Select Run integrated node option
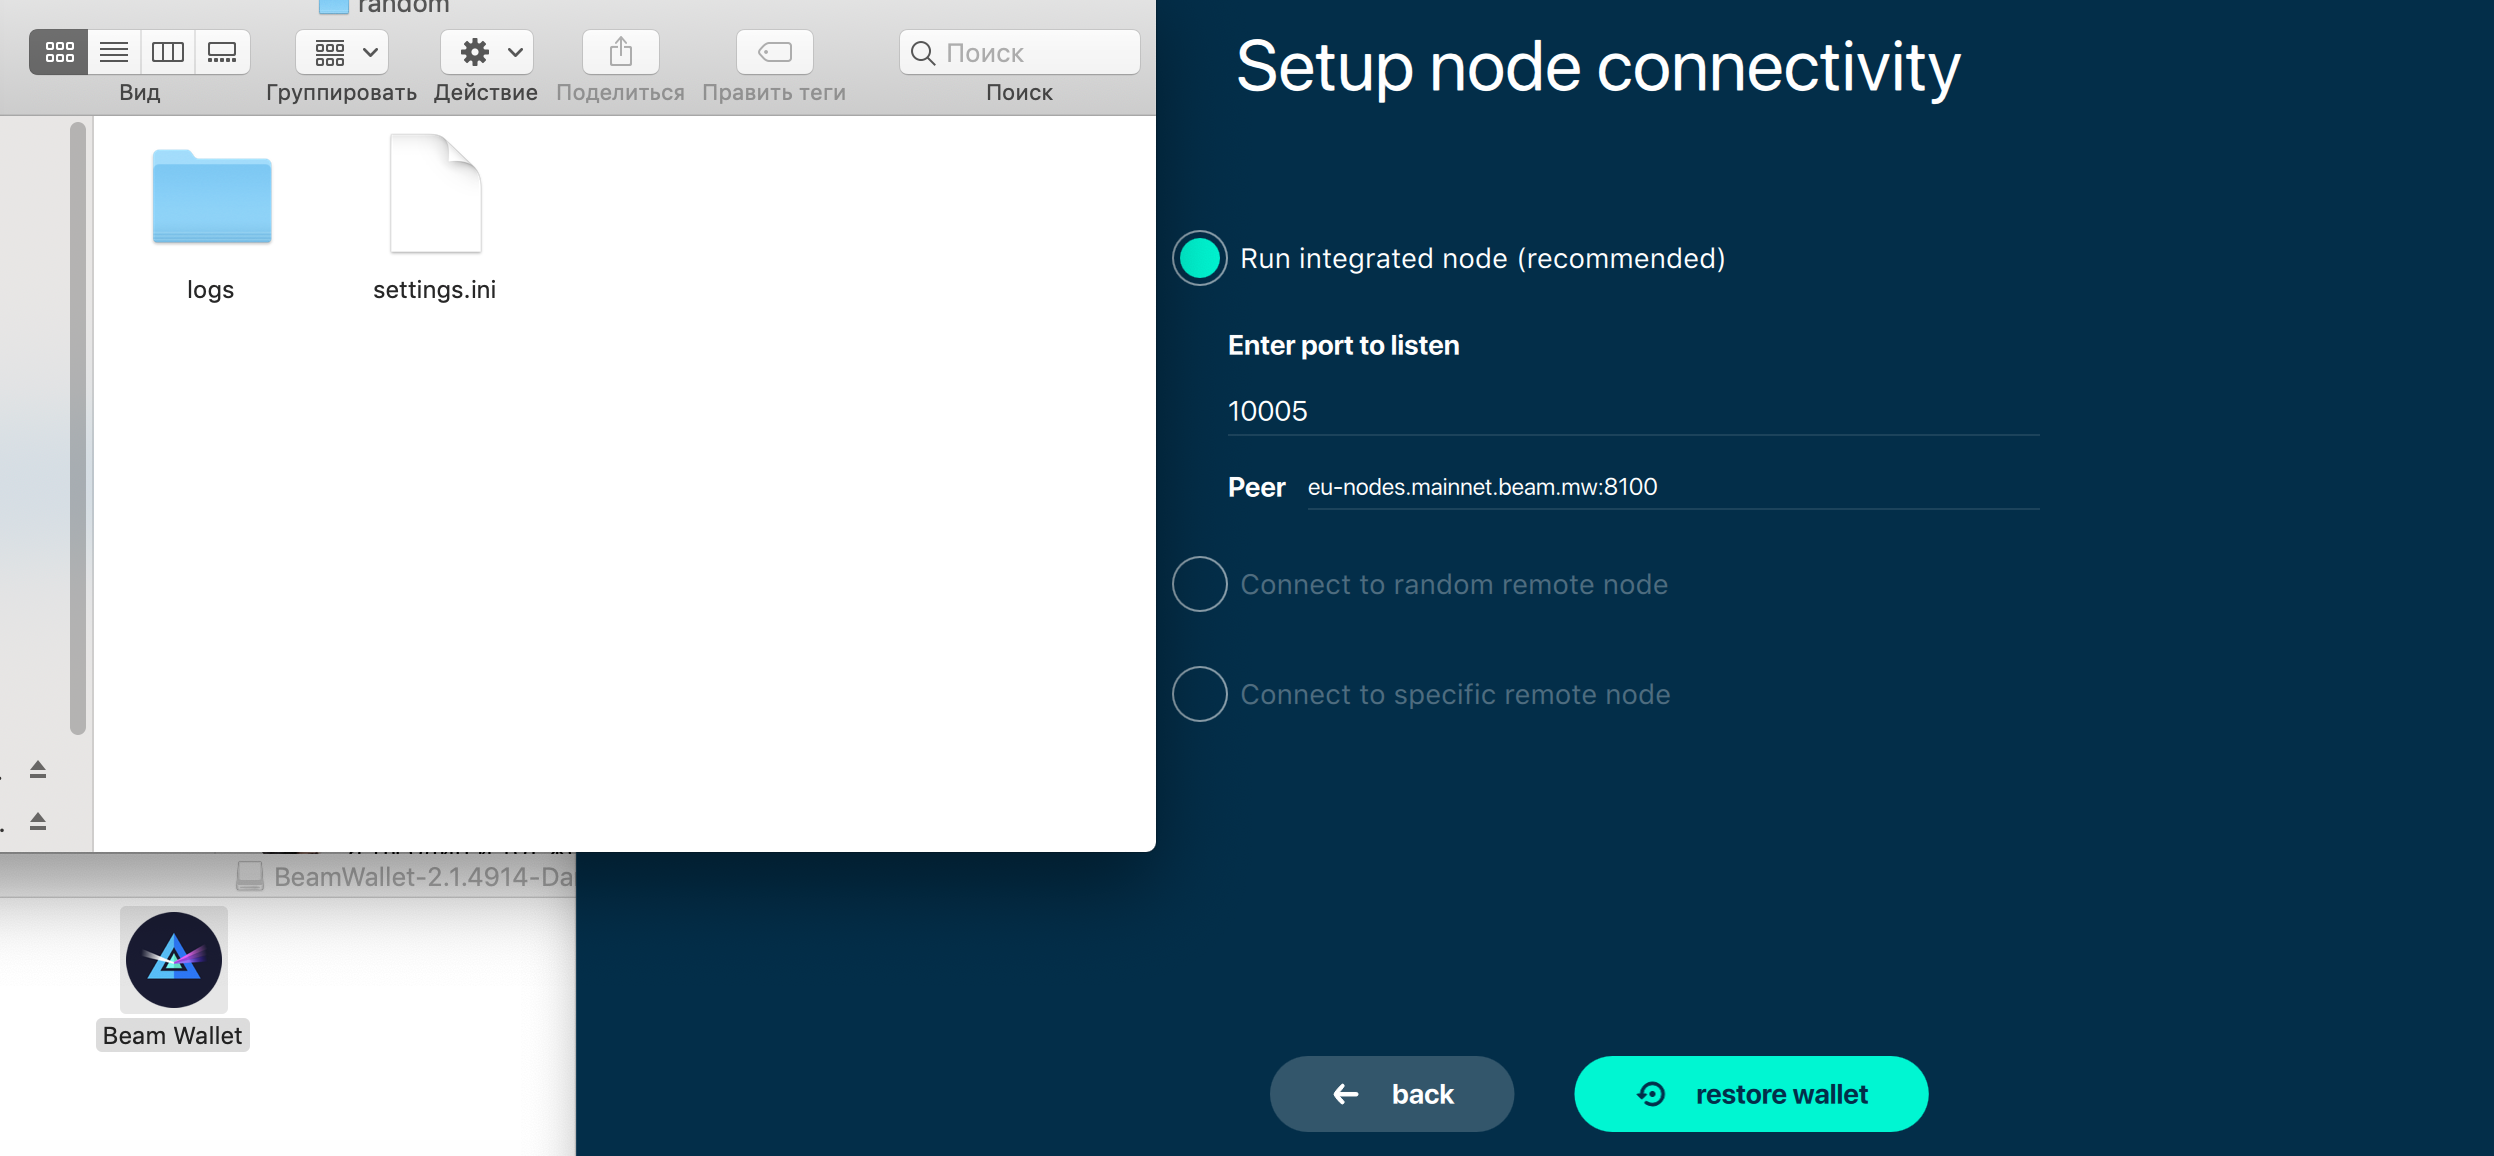 click(1199, 258)
